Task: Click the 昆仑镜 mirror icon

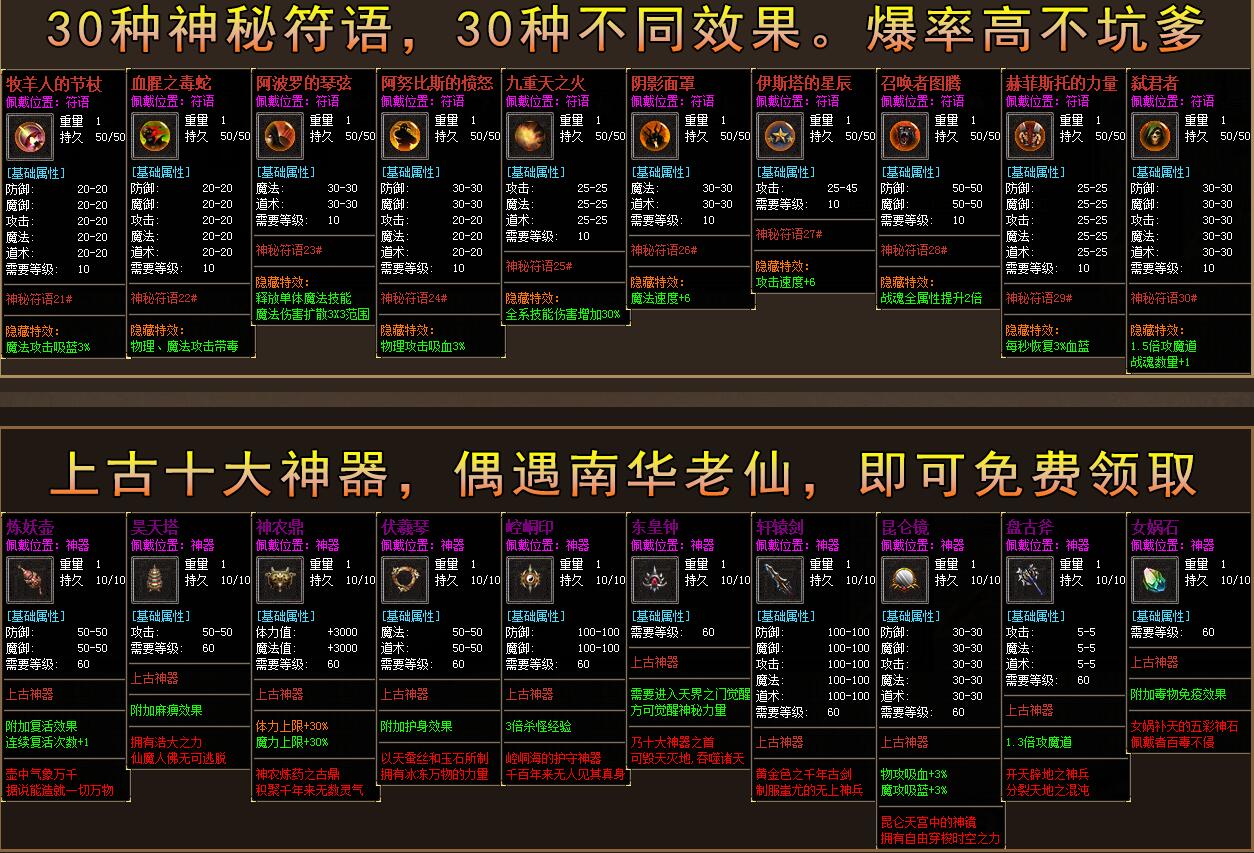Action: pyautogui.click(x=904, y=580)
